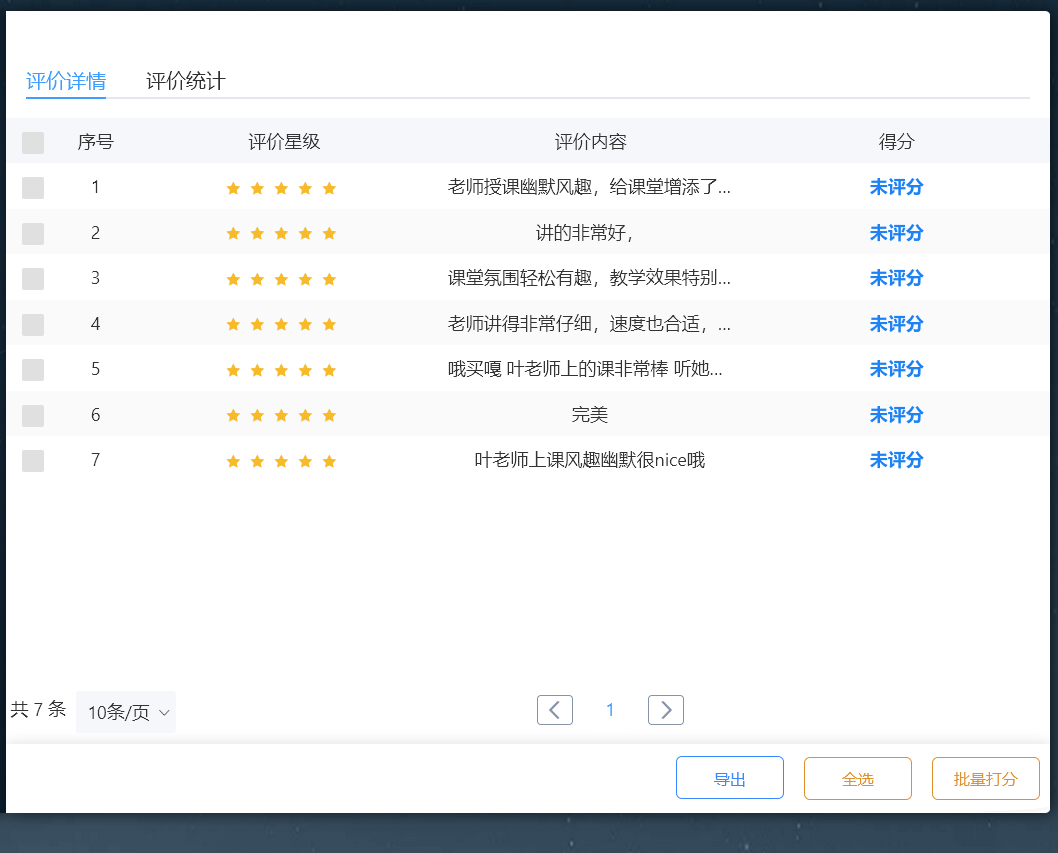Toggle the select-all header checkbox
Image resolution: width=1058 pixels, height=853 pixels.
click(33, 142)
